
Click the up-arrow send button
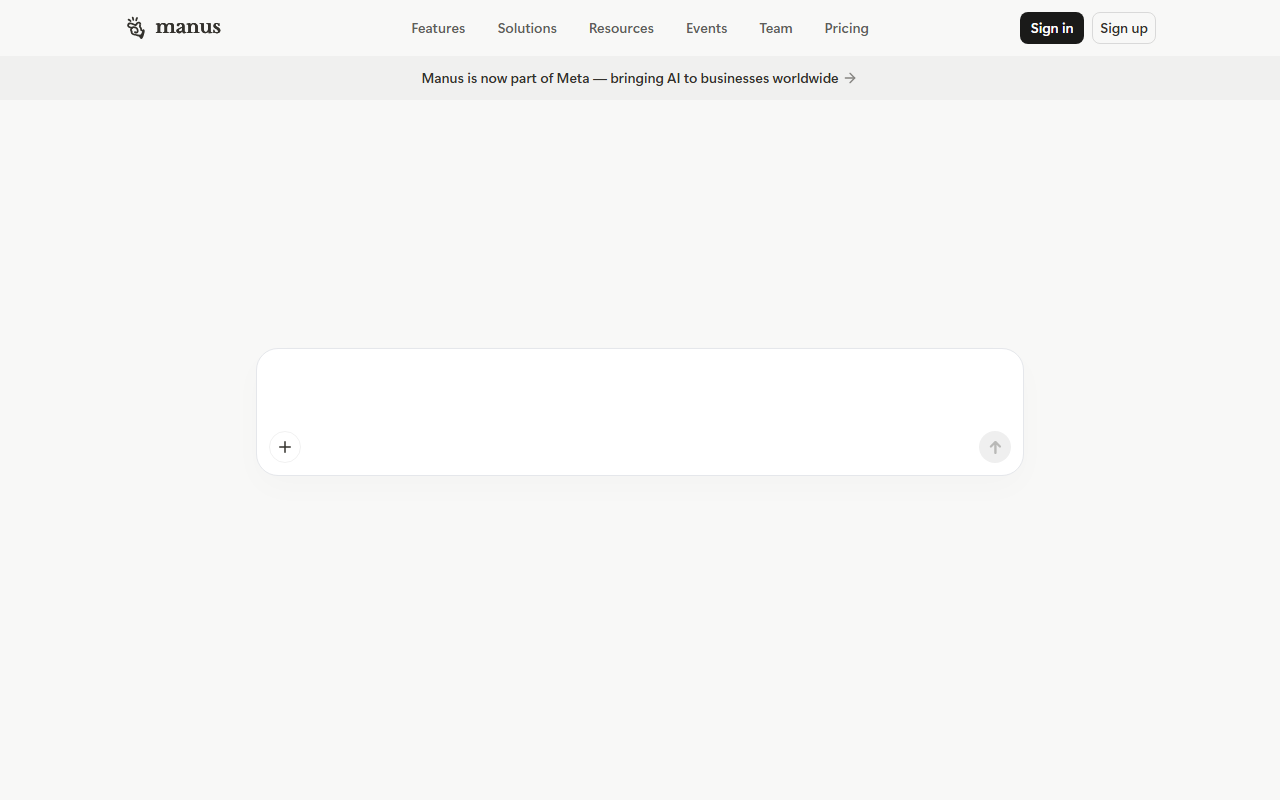[x=995, y=447]
